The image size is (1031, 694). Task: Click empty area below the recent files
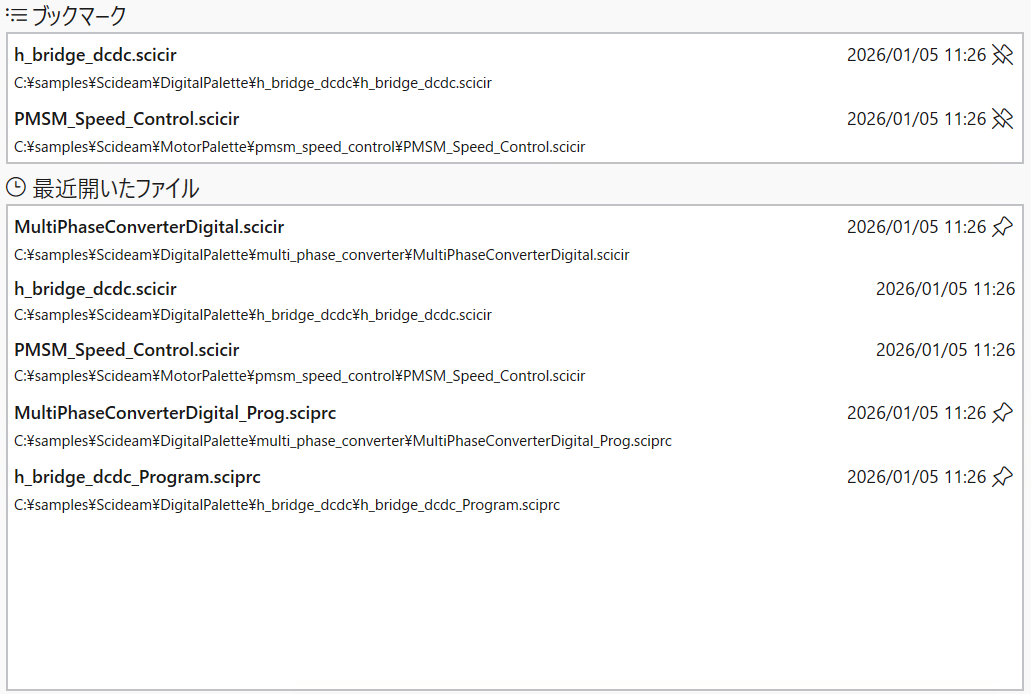click(x=515, y=600)
